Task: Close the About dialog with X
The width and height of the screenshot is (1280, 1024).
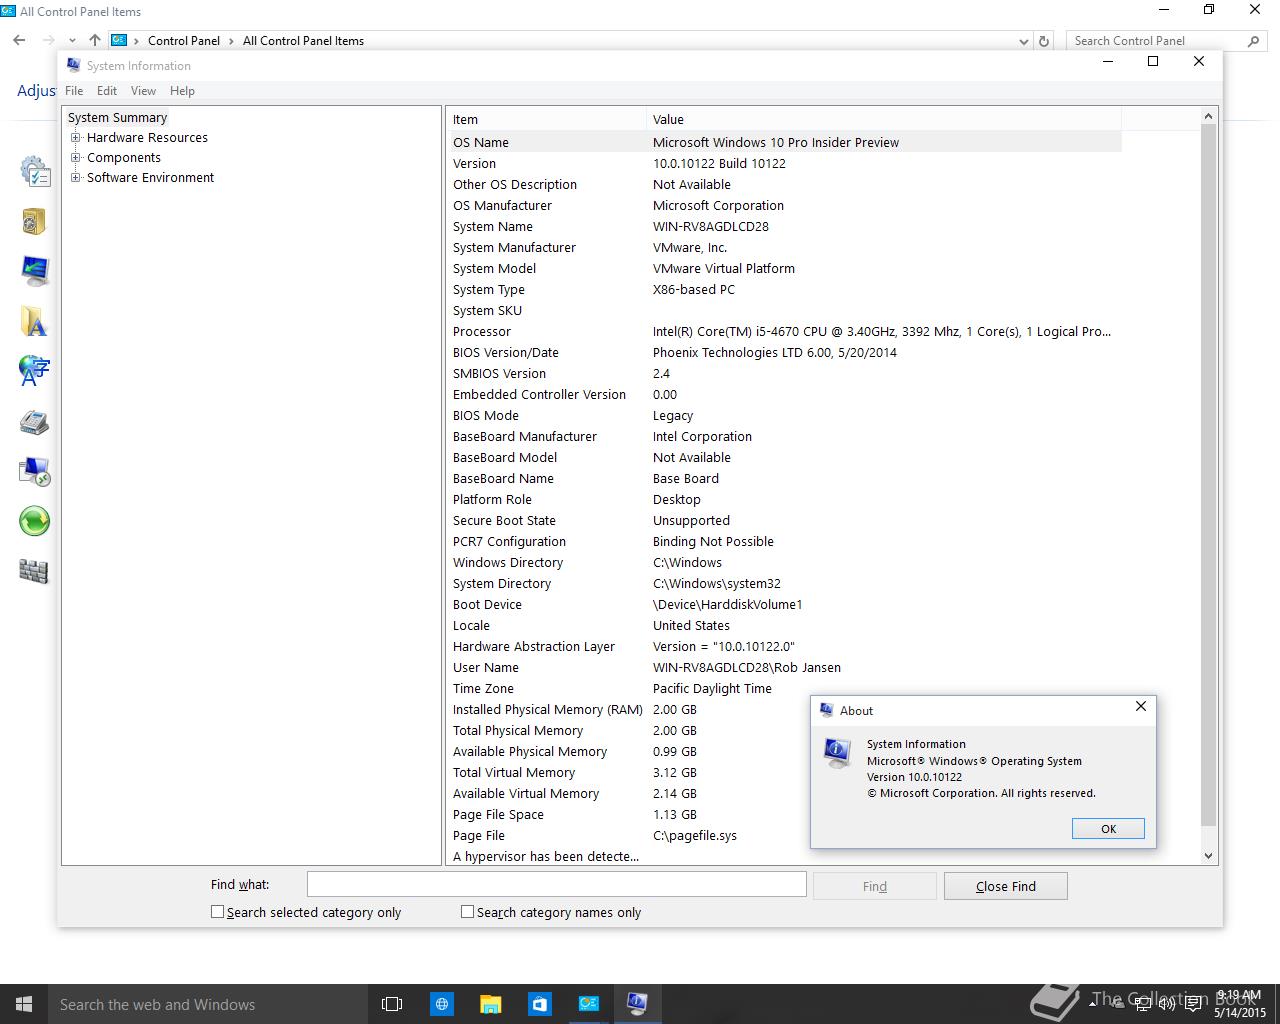Action: (1141, 706)
